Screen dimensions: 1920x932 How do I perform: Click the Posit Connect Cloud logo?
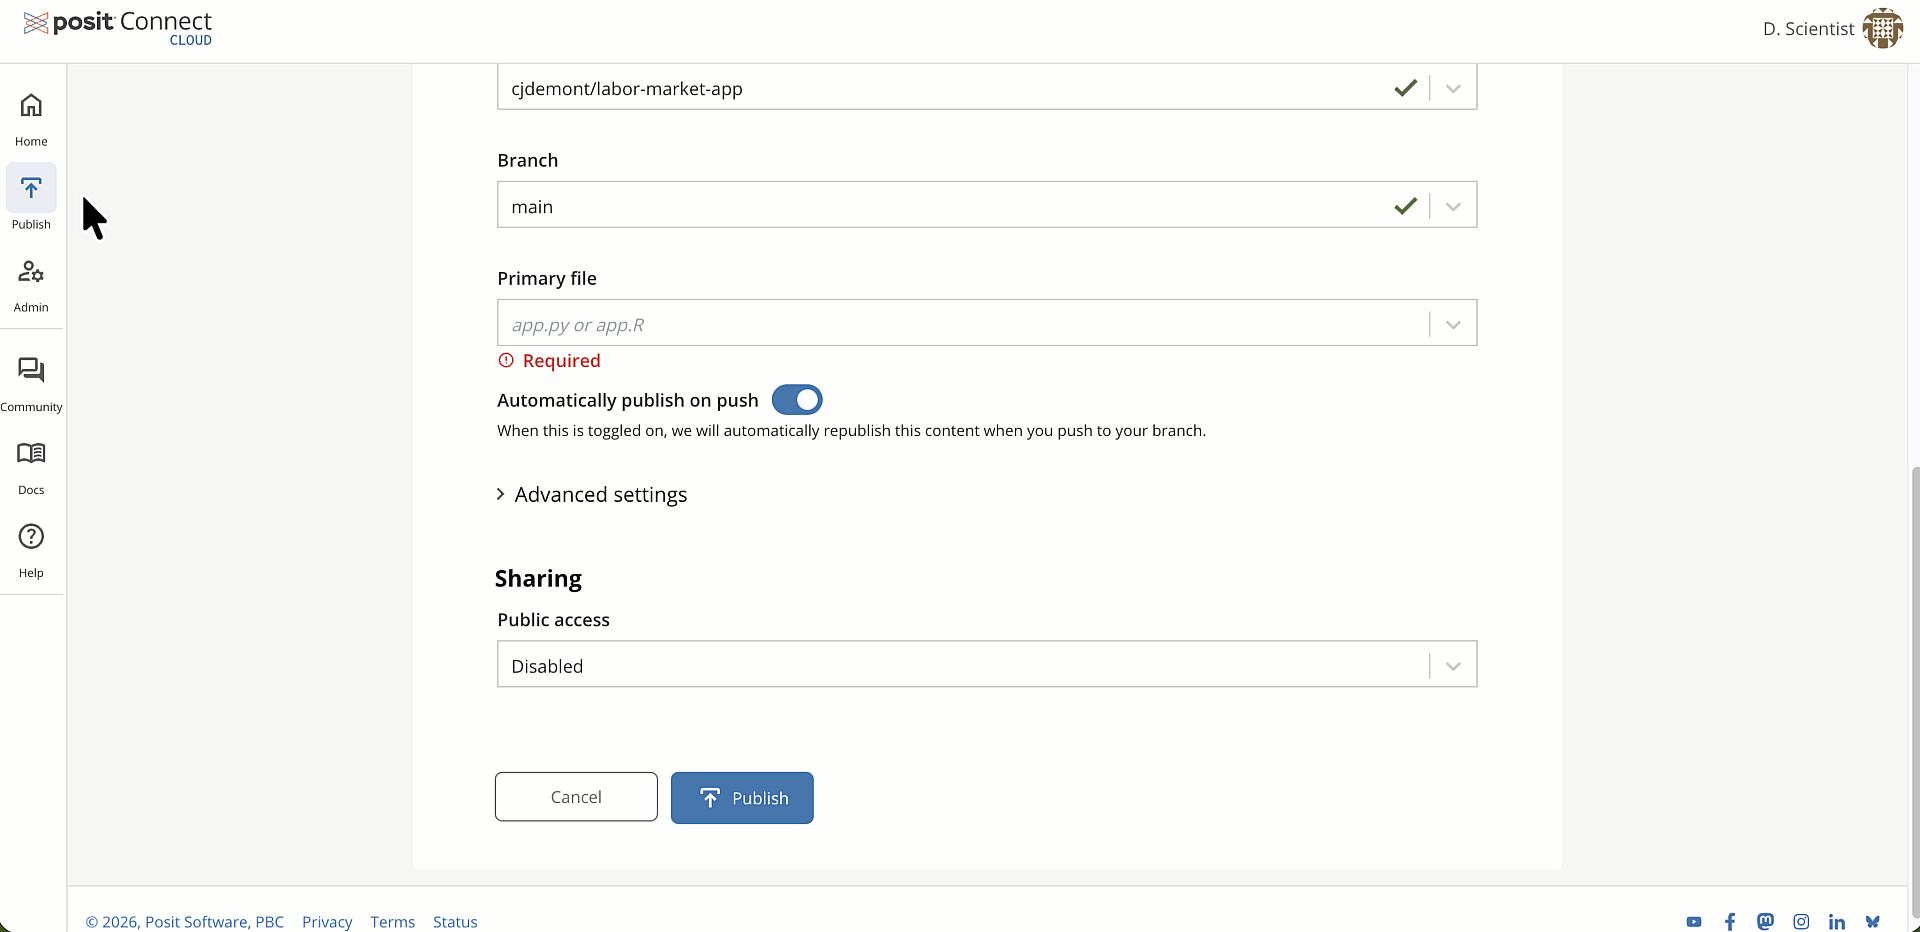[117, 28]
